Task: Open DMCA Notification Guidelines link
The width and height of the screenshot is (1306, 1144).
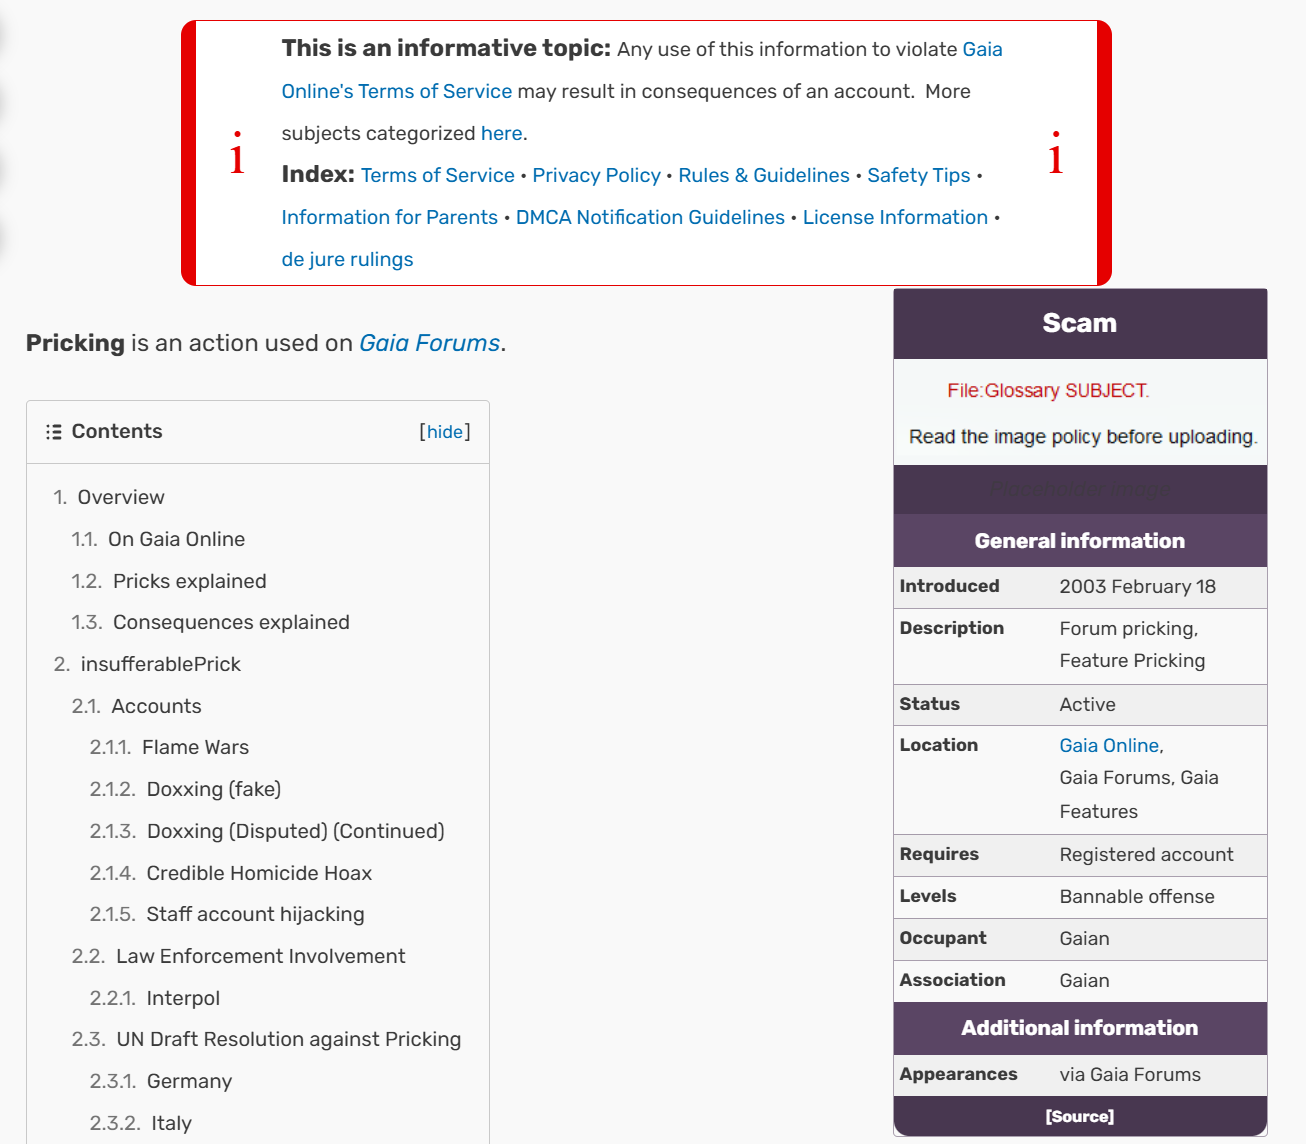Action: click(x=650, y=217)
